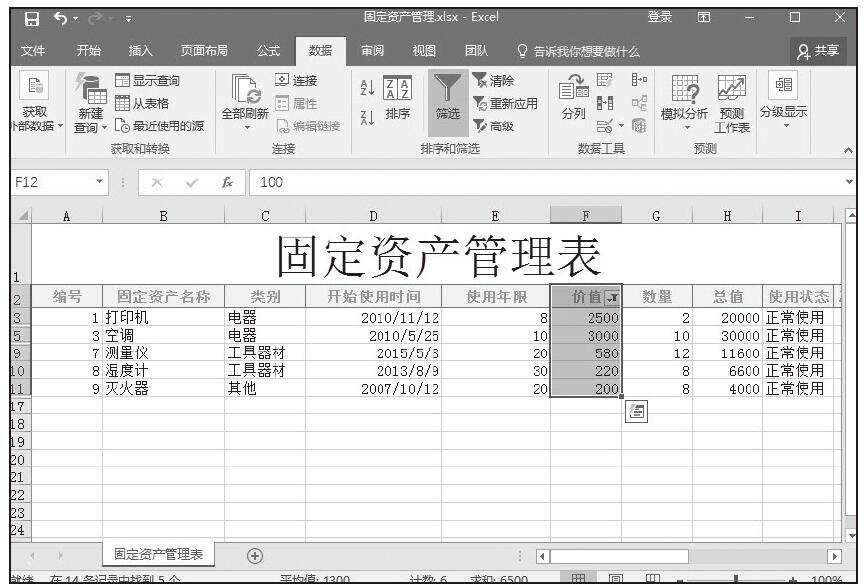Click the Quick Analysis icon below selection
The image size is (864, 588).
click(x=636, y=410)
